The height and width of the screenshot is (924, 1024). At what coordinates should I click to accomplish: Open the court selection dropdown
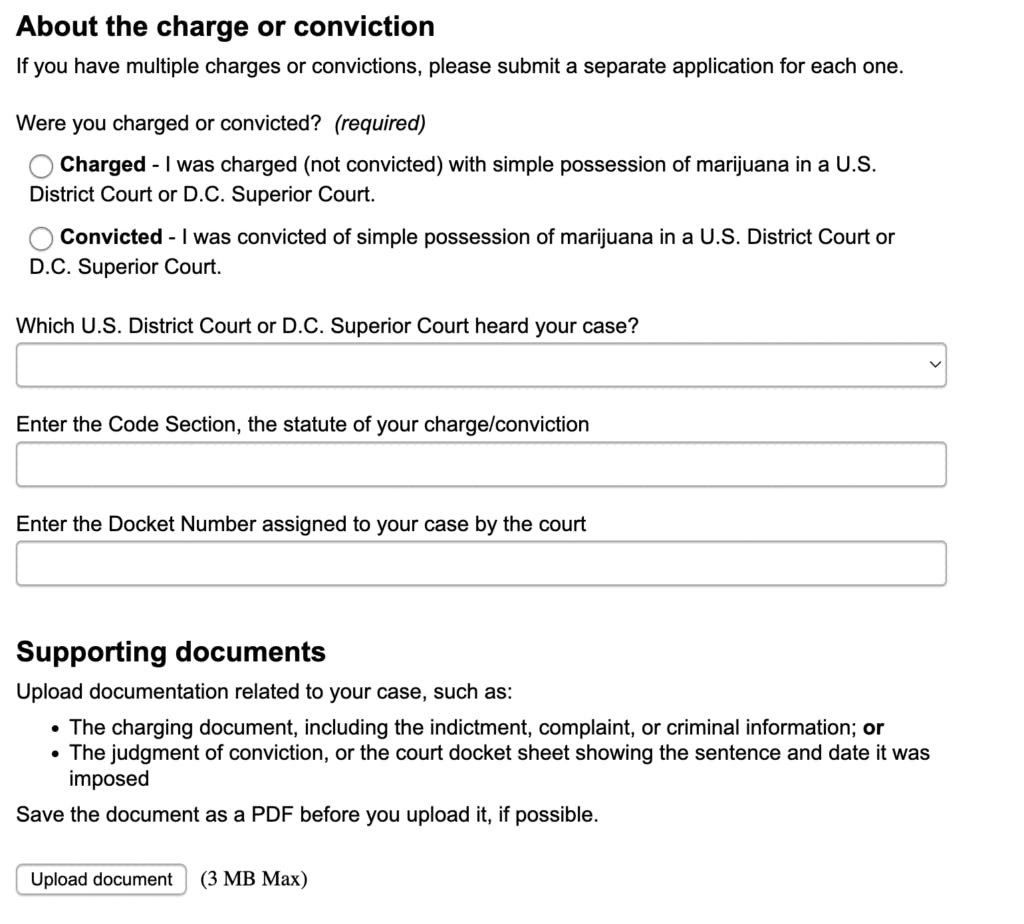(x=480, y=365)
